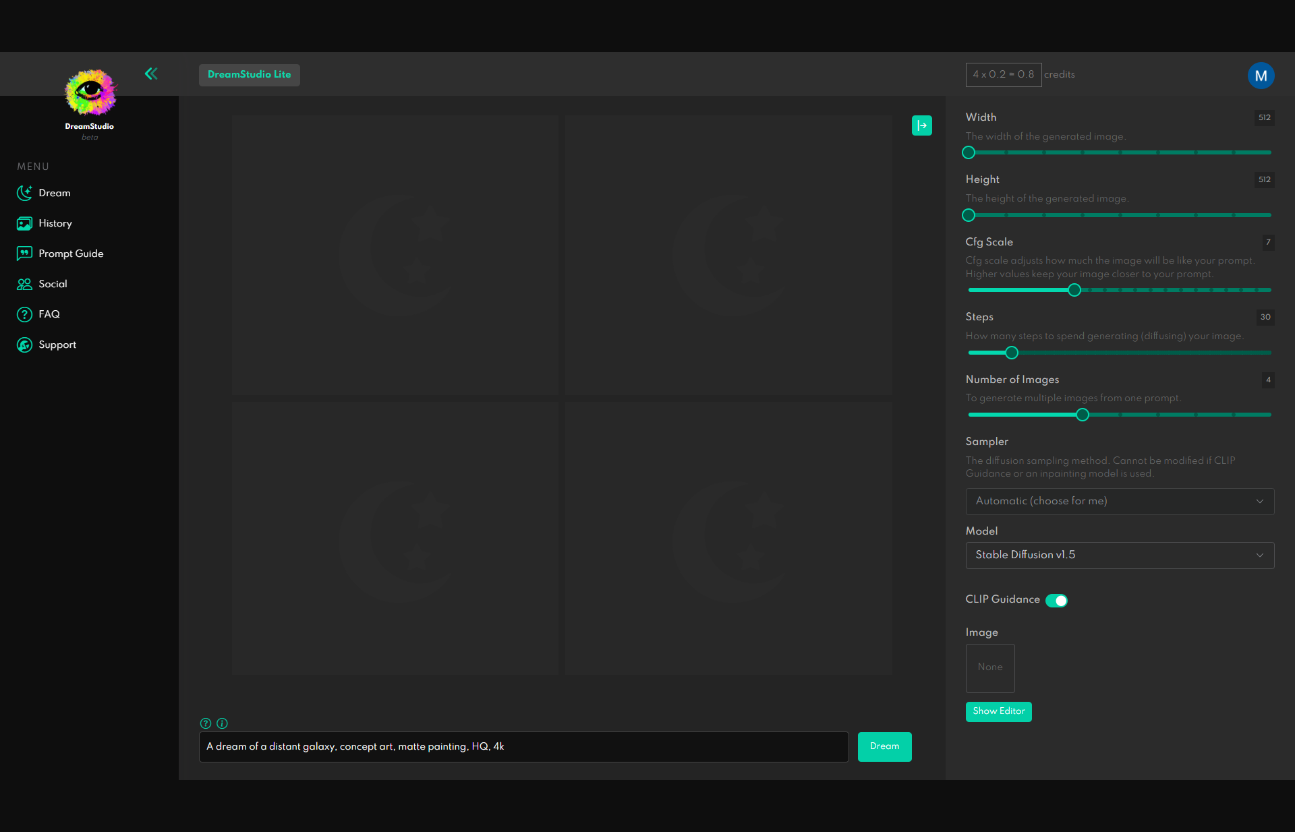Screen dimensions: 1295x832
Task: Click the Social people icon
Action: [25, 284]
